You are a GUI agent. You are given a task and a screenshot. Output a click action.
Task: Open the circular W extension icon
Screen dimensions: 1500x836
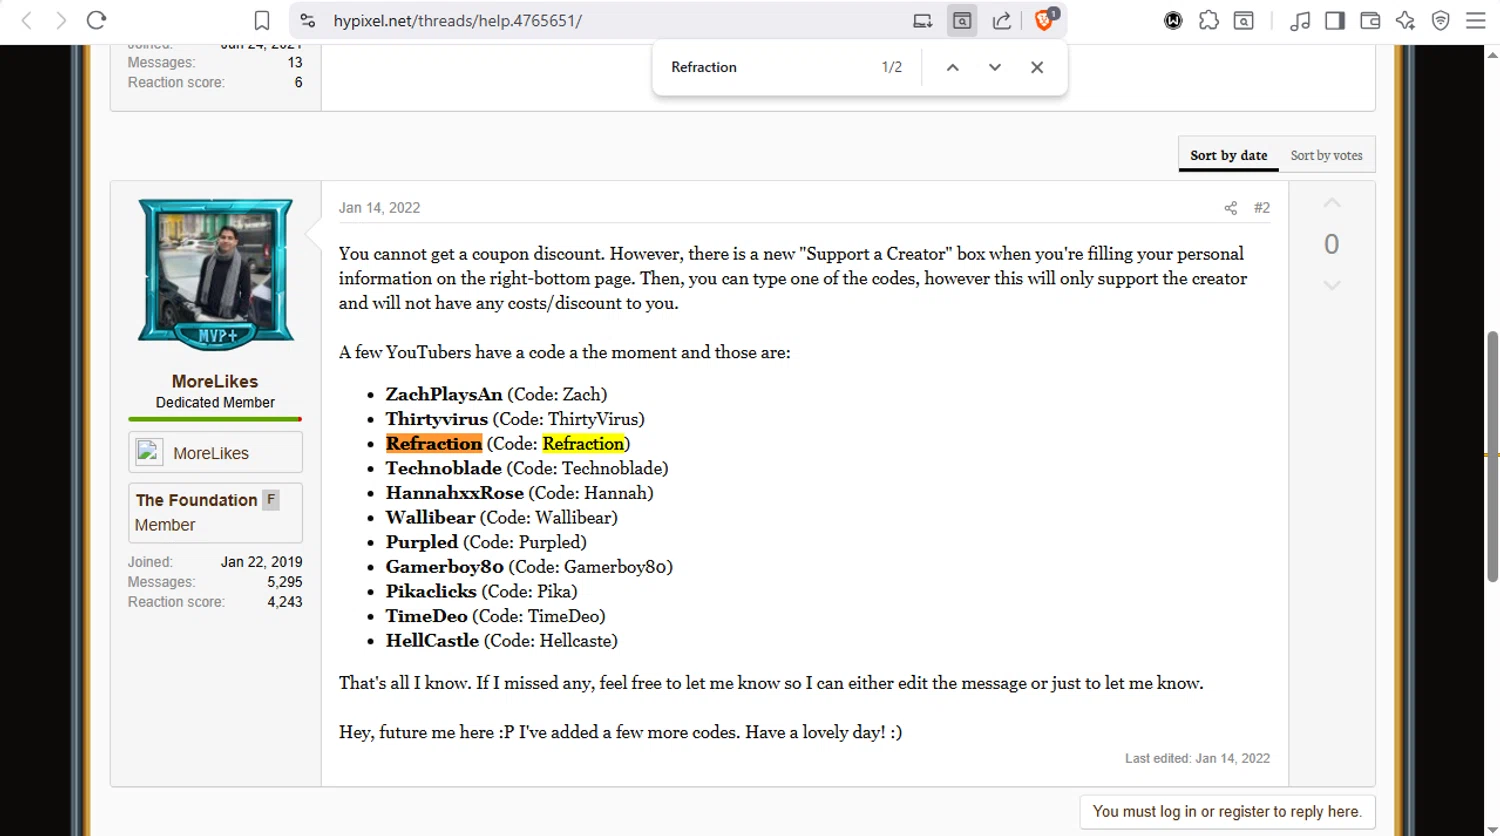tap(1173, 20)
